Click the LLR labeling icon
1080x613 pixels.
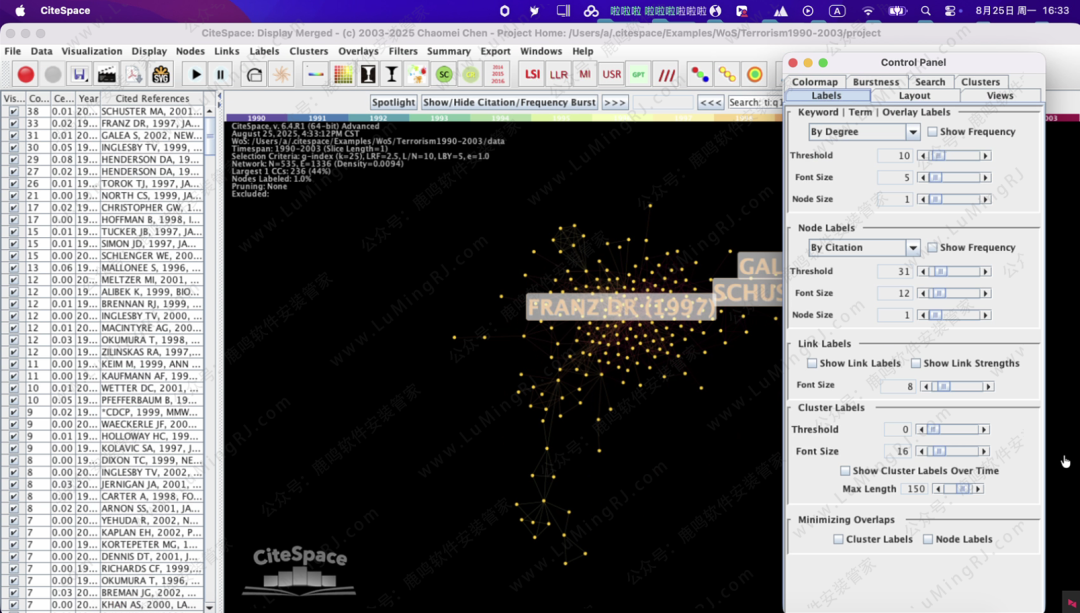(558, 75)
